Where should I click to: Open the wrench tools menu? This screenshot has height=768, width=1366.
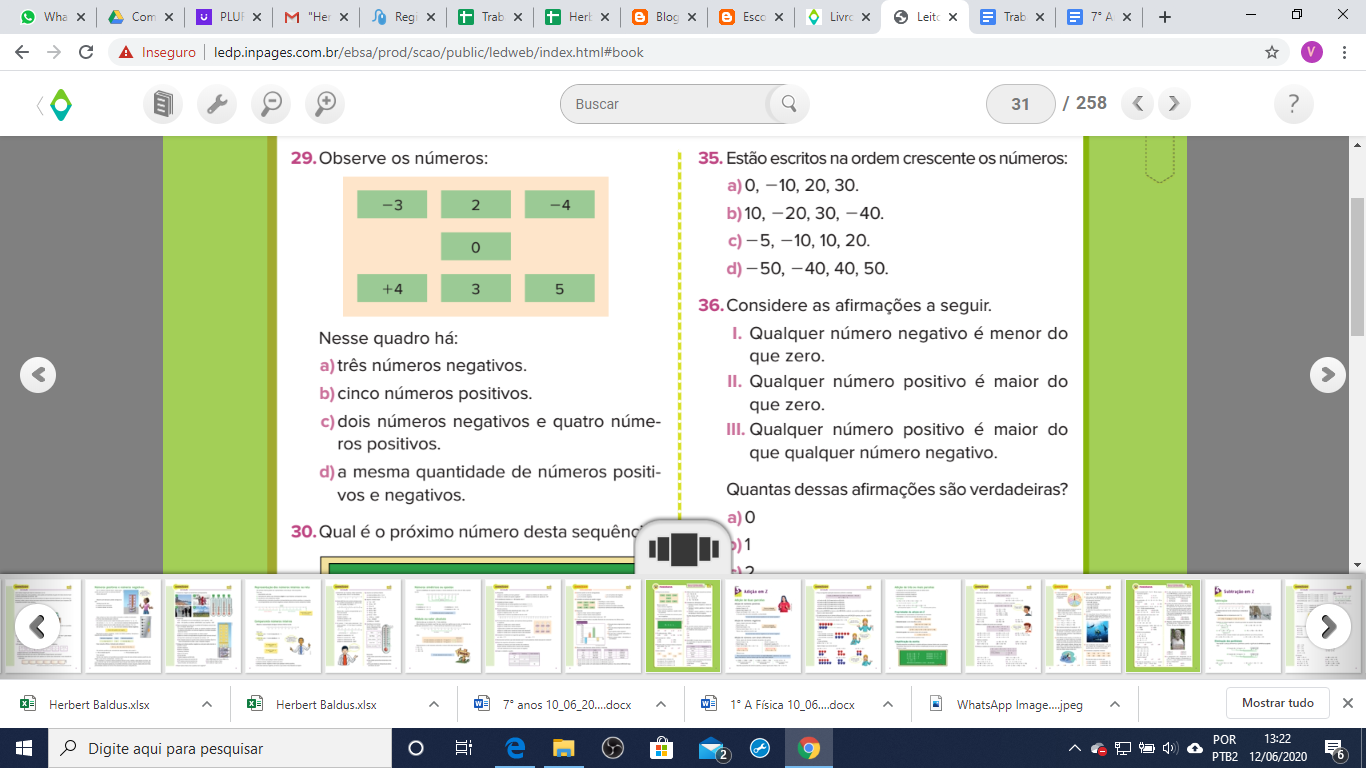(x=217, y=103)
